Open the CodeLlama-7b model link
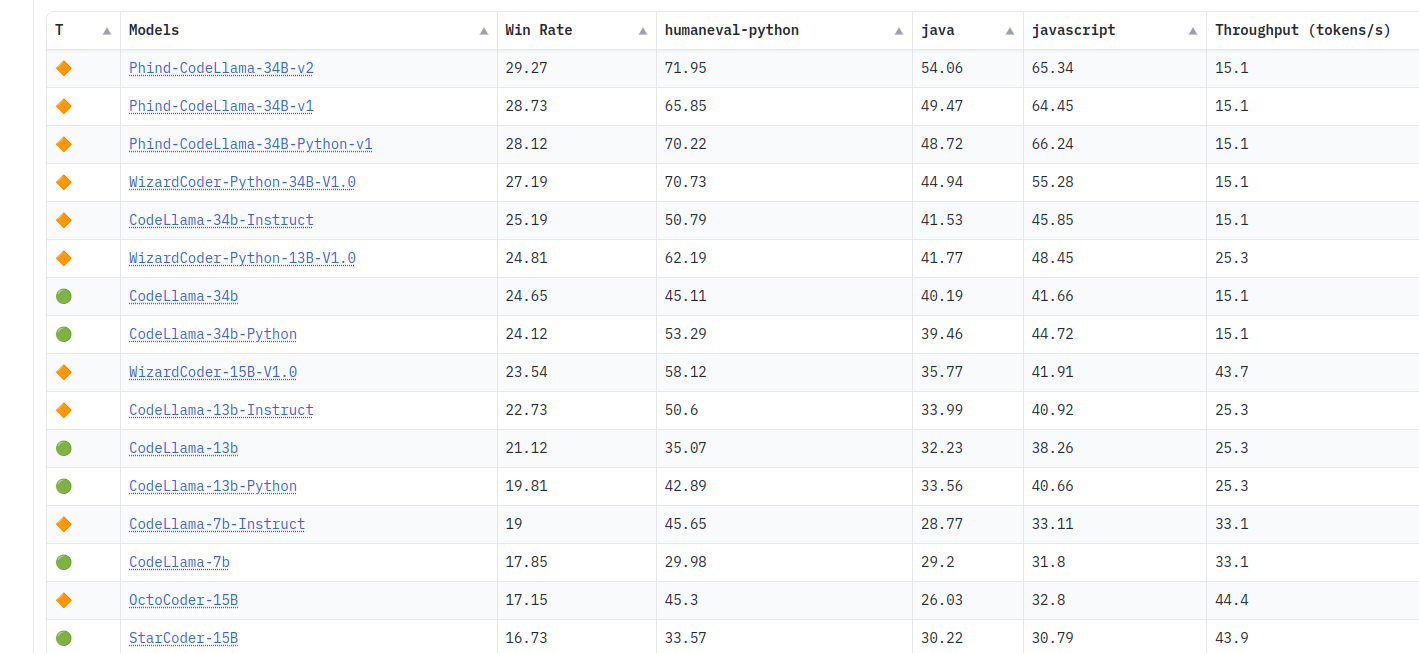Screen dimensions: 1419x653 [x=179, y=562]
